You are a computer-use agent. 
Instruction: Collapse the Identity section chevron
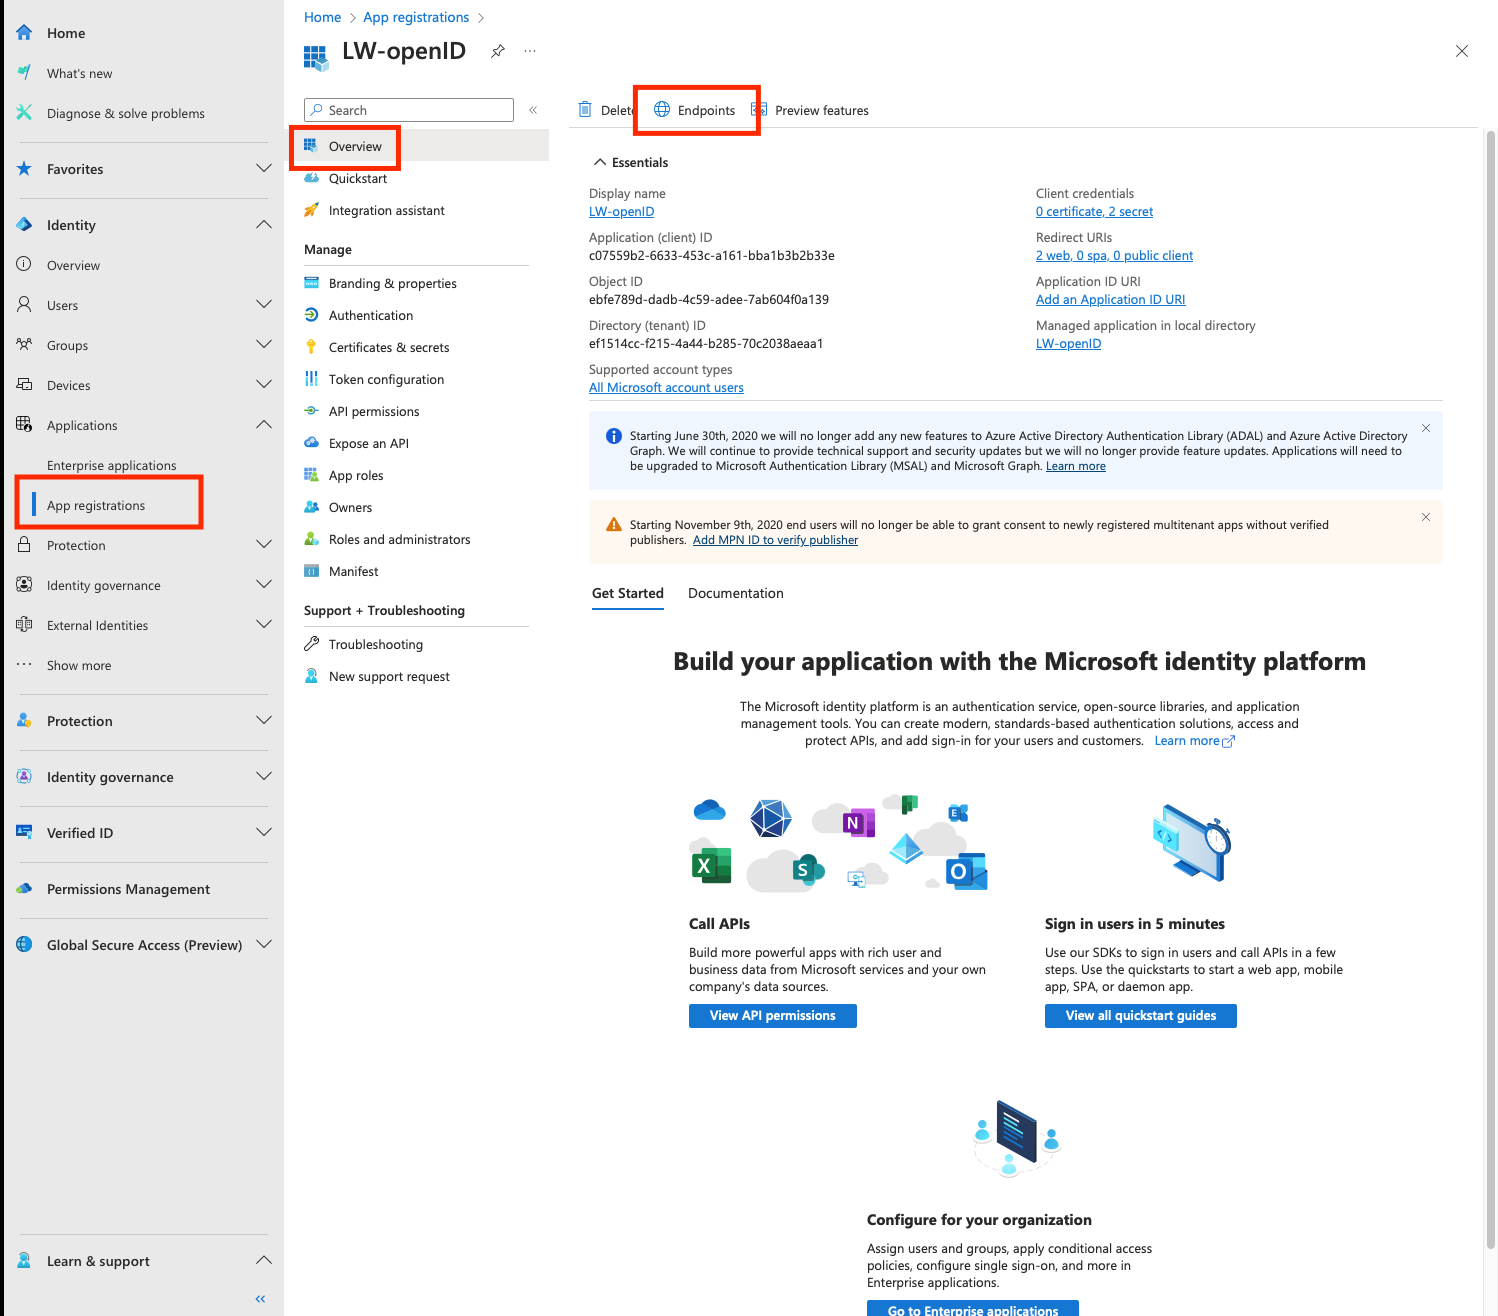[264, 224]
